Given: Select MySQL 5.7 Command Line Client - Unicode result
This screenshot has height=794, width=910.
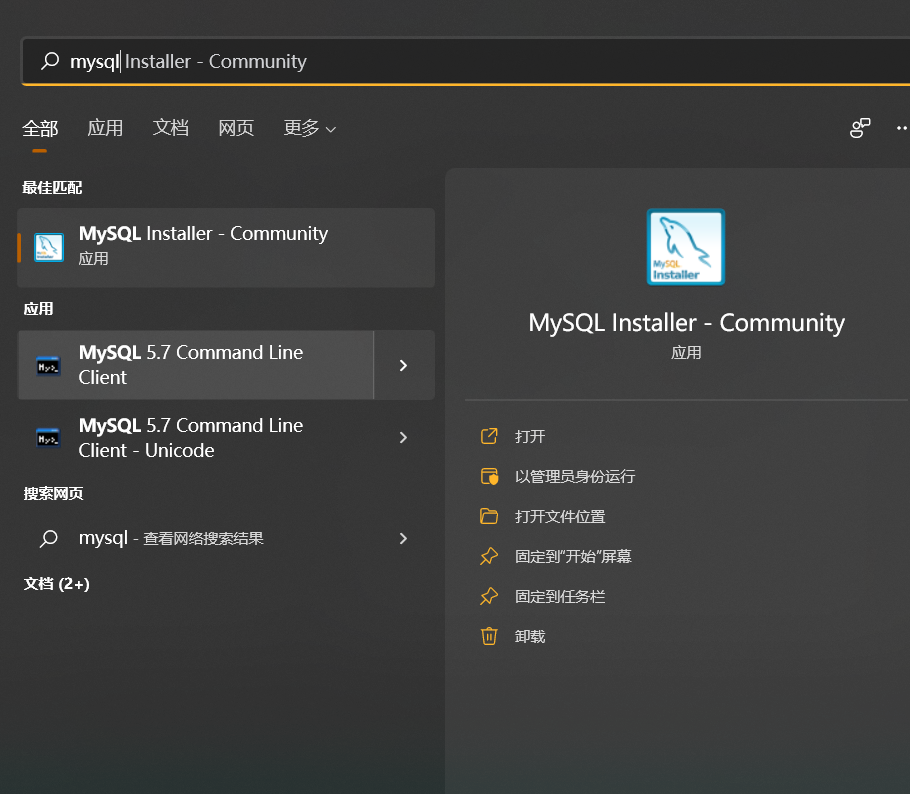Looking at the screenshot, I should click(x=196, y=438).
